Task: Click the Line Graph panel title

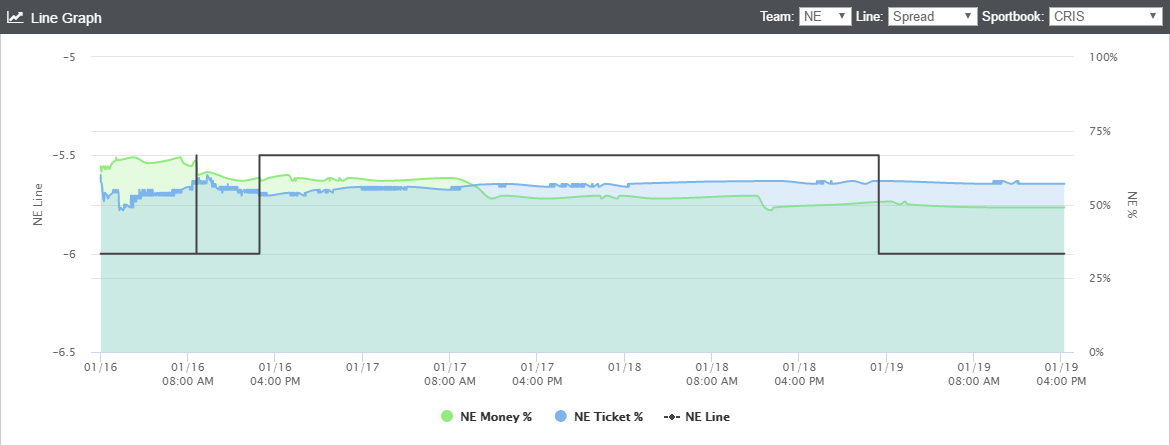Action: point(66,17)
